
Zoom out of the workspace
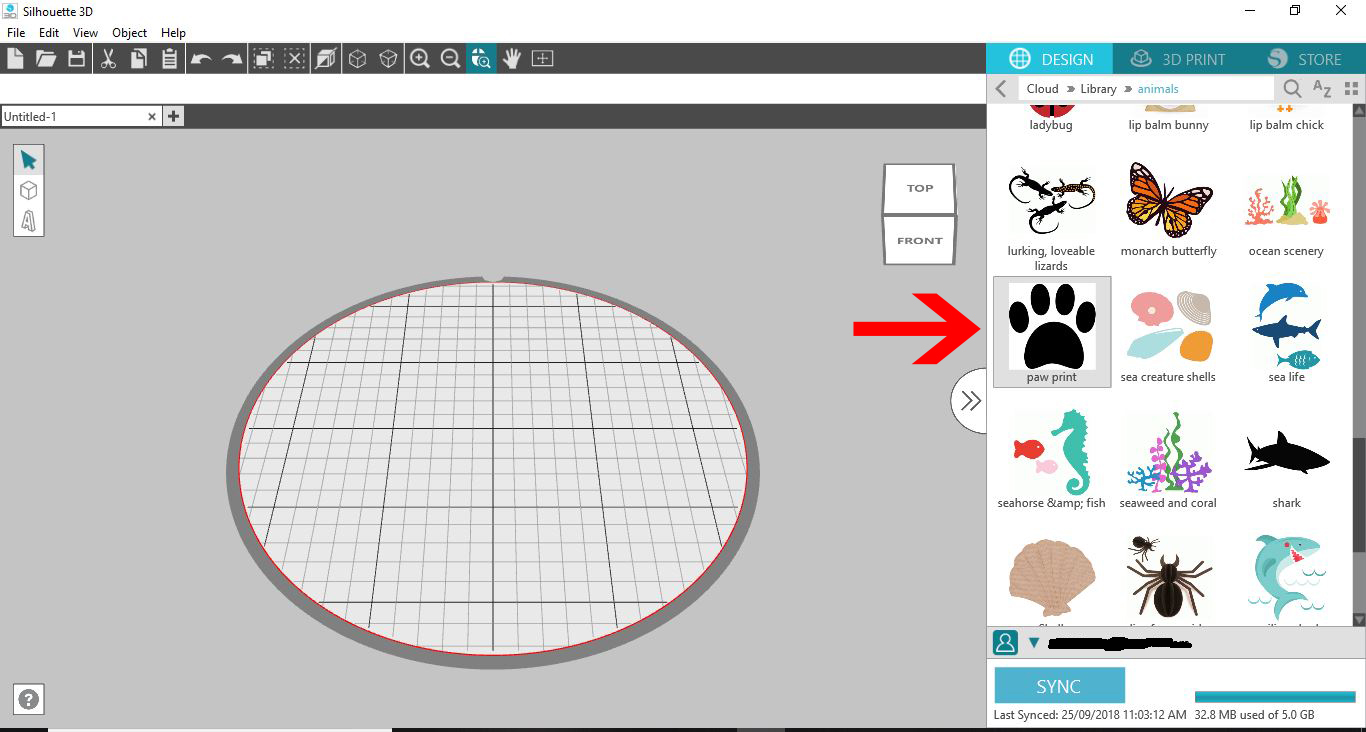click(x=451, y=59)
